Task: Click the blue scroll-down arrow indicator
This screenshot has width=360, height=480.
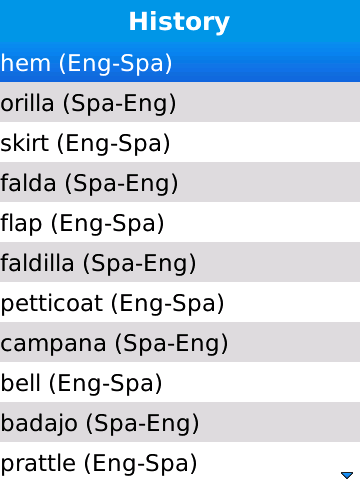Action: 347,475
